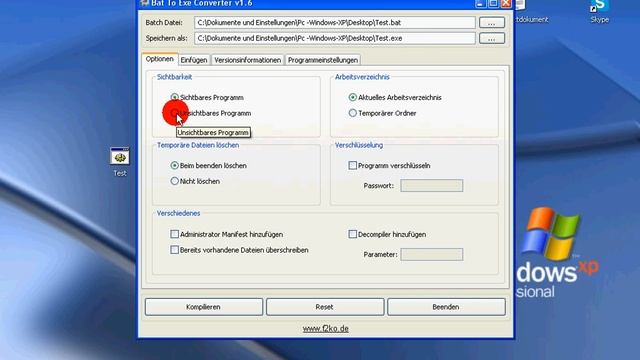The height and width of the screenshot is (360, 640).
Task: Maximize the Bat To Exe Converter window
Action: pyautogui.click(x=493, y=4)
